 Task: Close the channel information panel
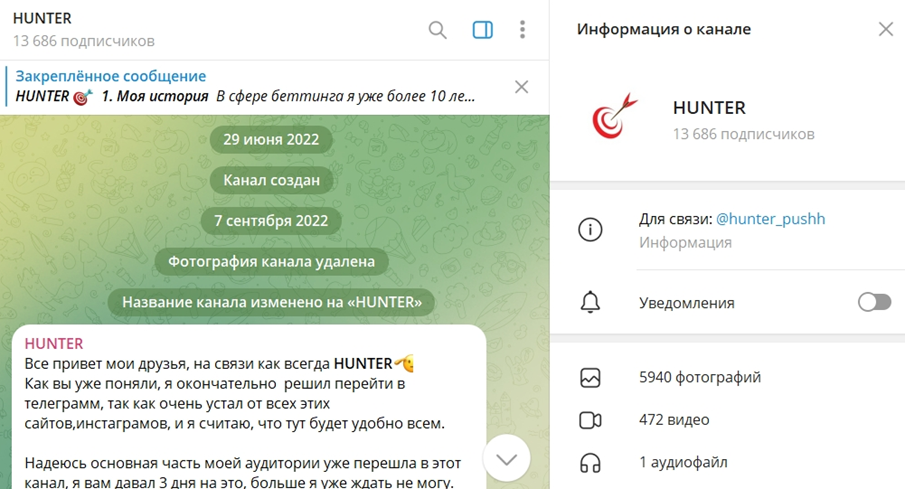tap(885, 29)
